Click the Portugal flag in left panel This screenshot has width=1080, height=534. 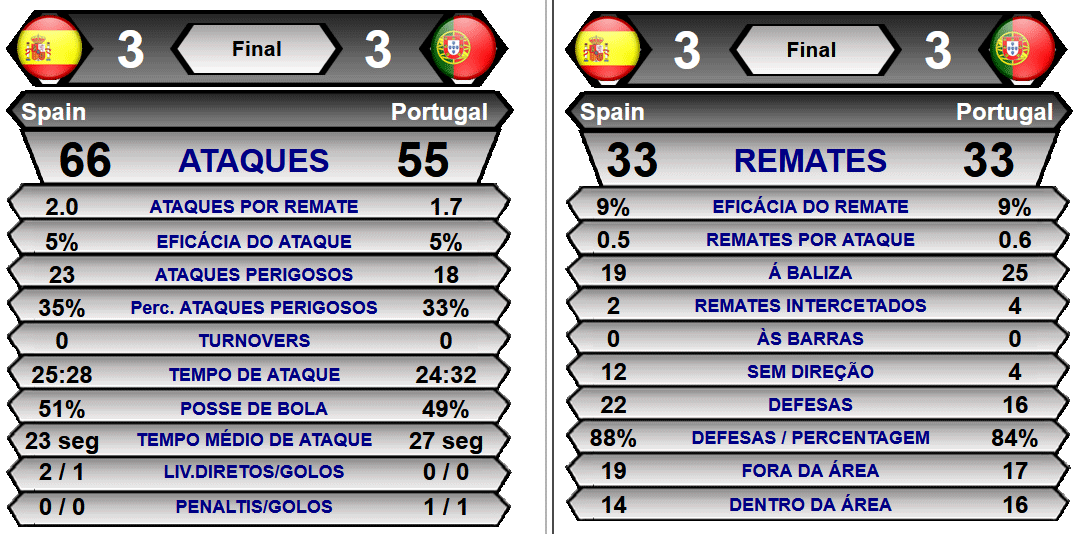pos(463,49)
